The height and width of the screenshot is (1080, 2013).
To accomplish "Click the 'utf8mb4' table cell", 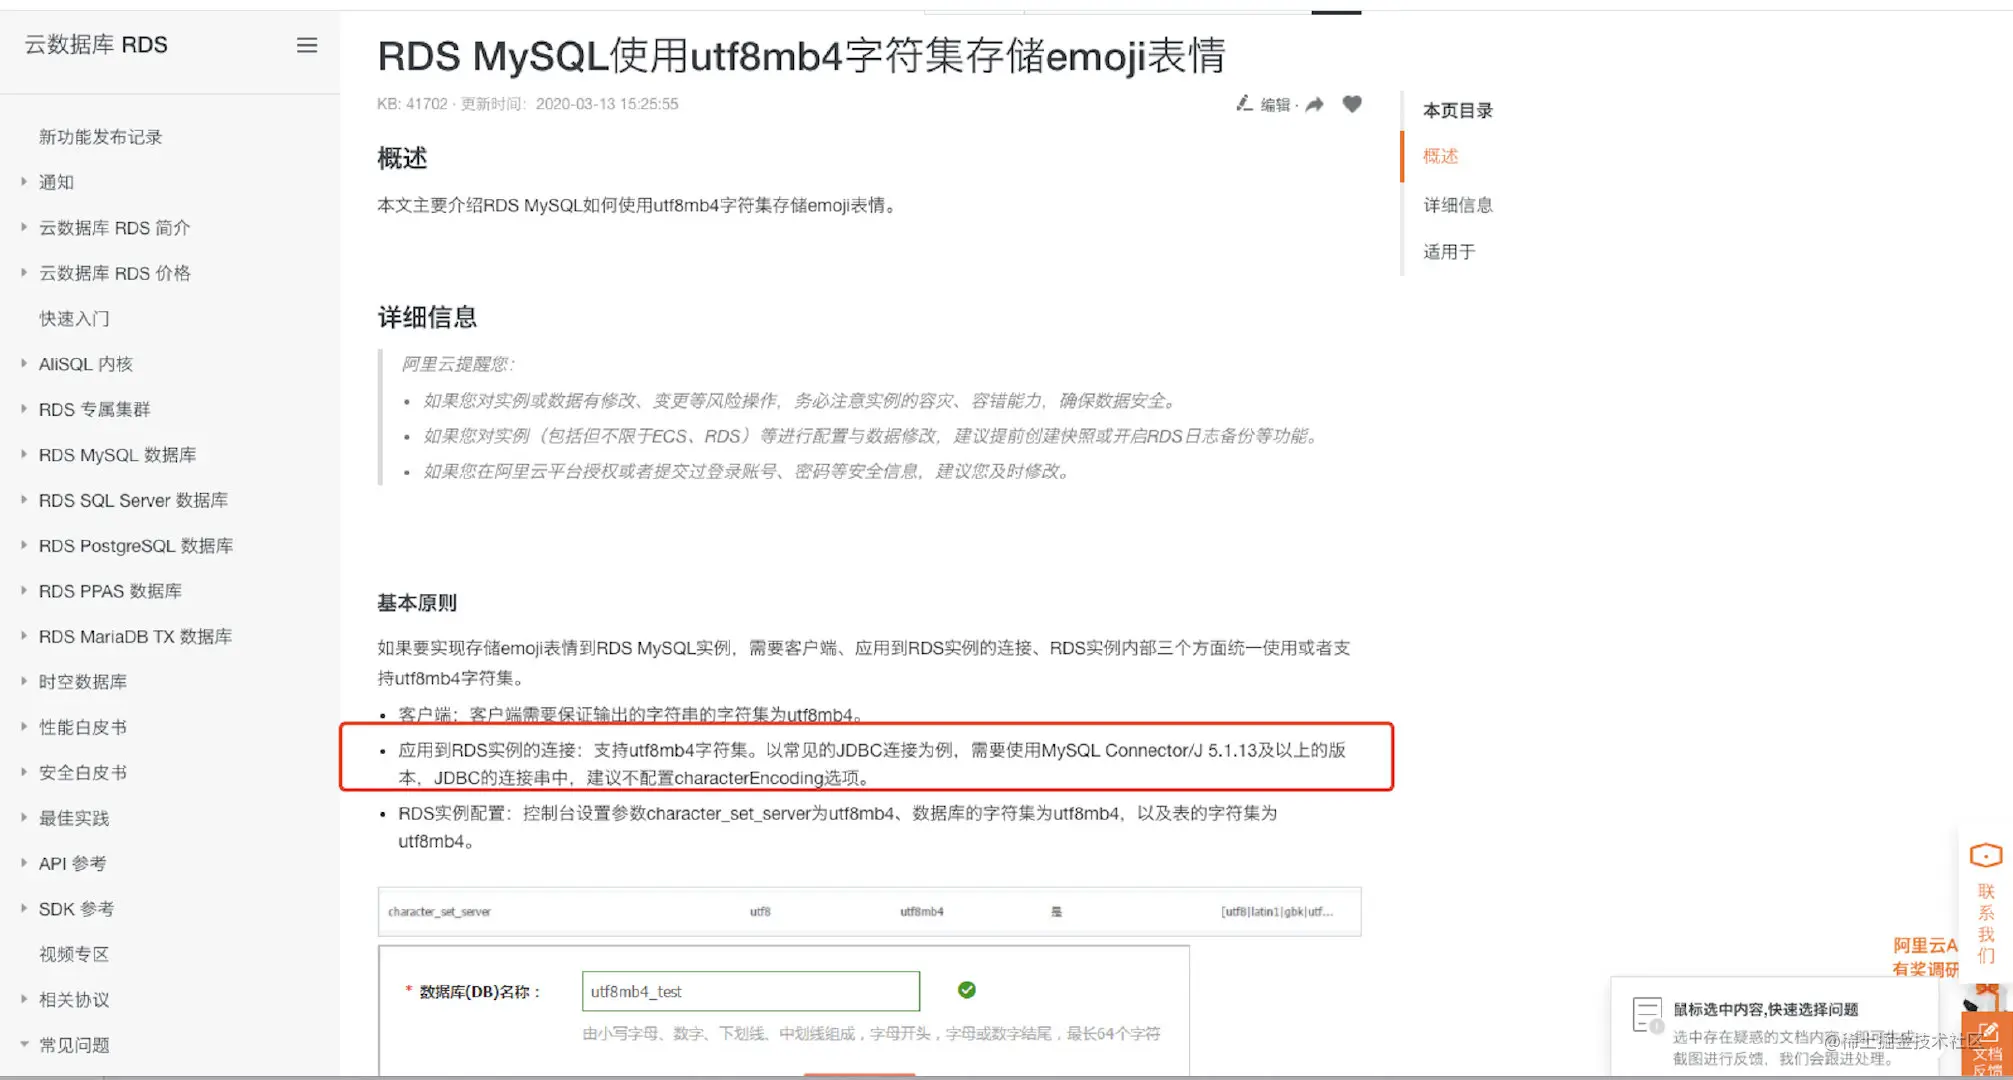I will [921, 912].
